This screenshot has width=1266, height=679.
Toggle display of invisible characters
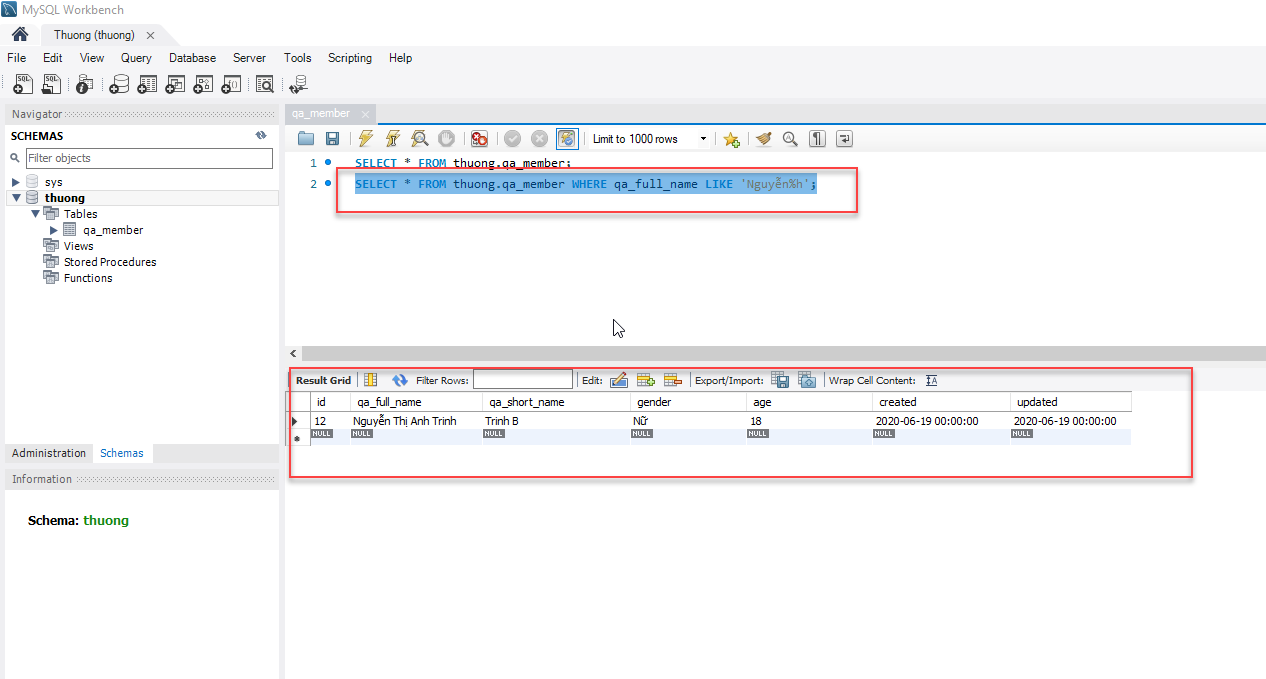pos(817,139)
